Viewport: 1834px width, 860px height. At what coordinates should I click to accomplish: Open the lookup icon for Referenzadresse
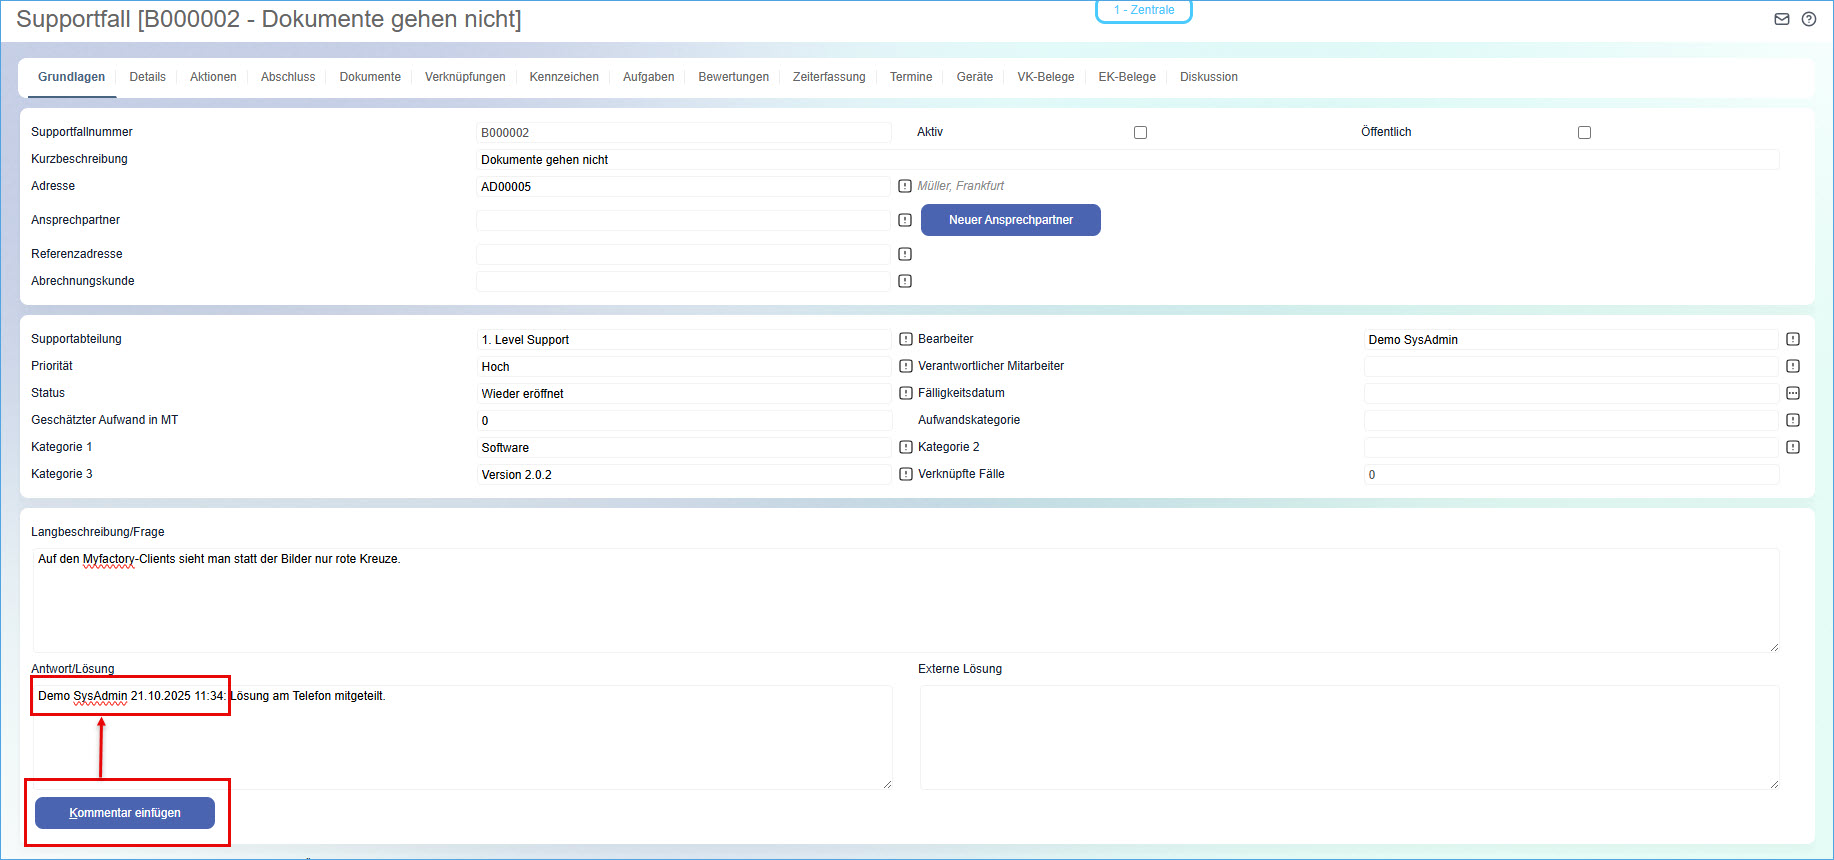point(905,254)
